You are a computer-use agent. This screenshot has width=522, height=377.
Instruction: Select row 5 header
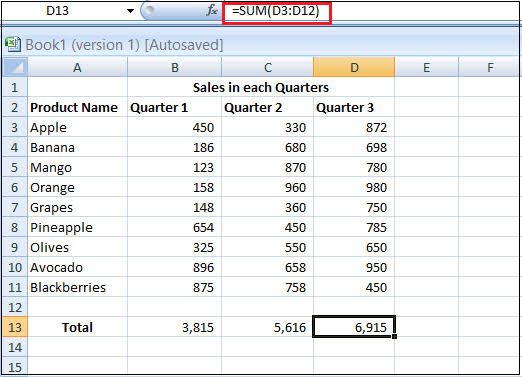coord(15,167)
